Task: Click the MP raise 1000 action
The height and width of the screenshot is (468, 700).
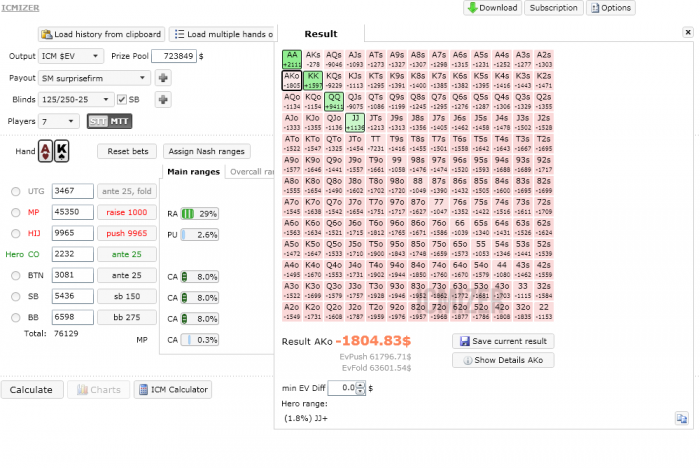Action: [127, 212]
